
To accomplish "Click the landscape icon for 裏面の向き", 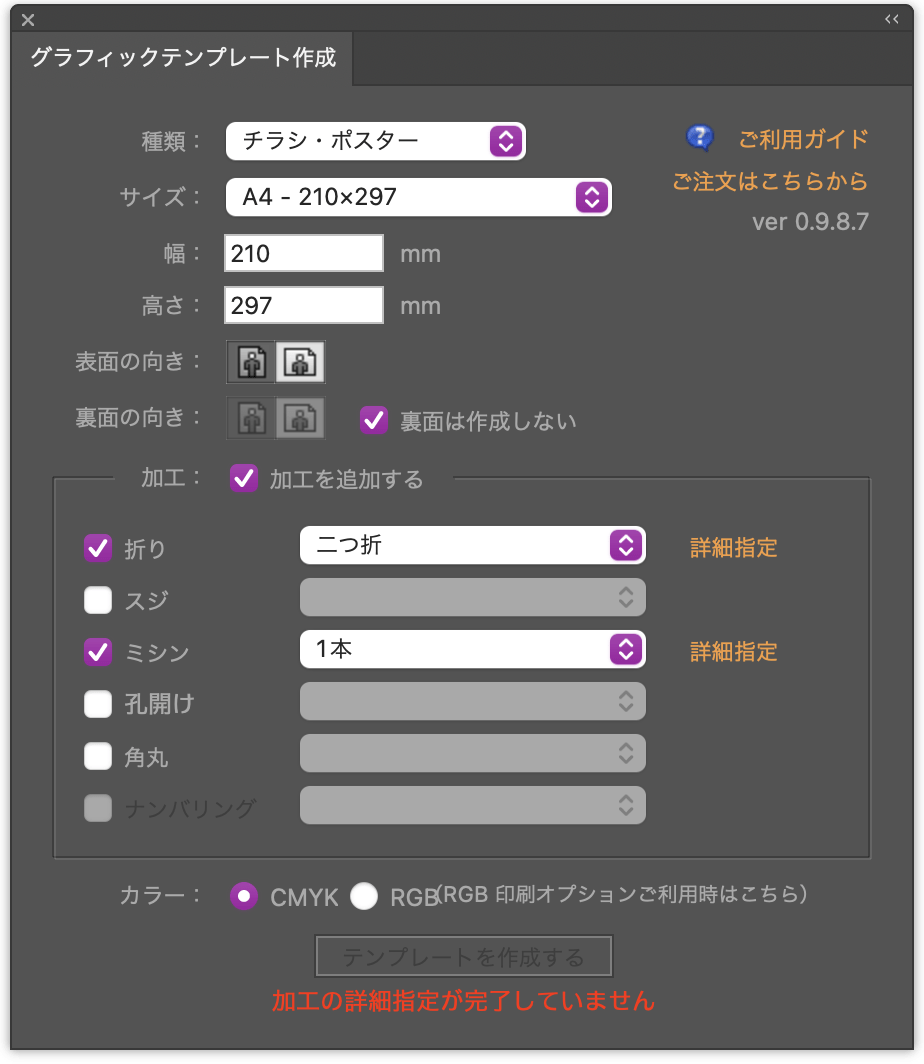I will tap(300, 419).
